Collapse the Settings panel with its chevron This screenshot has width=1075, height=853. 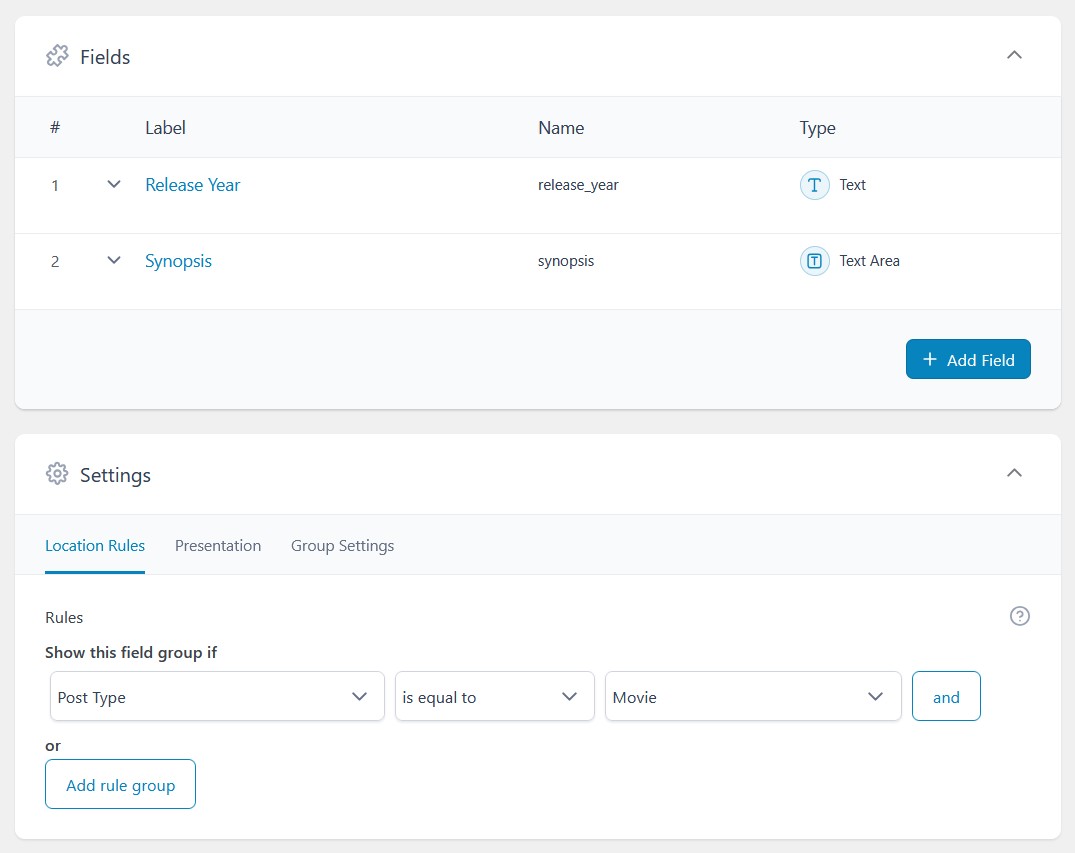[x=1015, y=473]
